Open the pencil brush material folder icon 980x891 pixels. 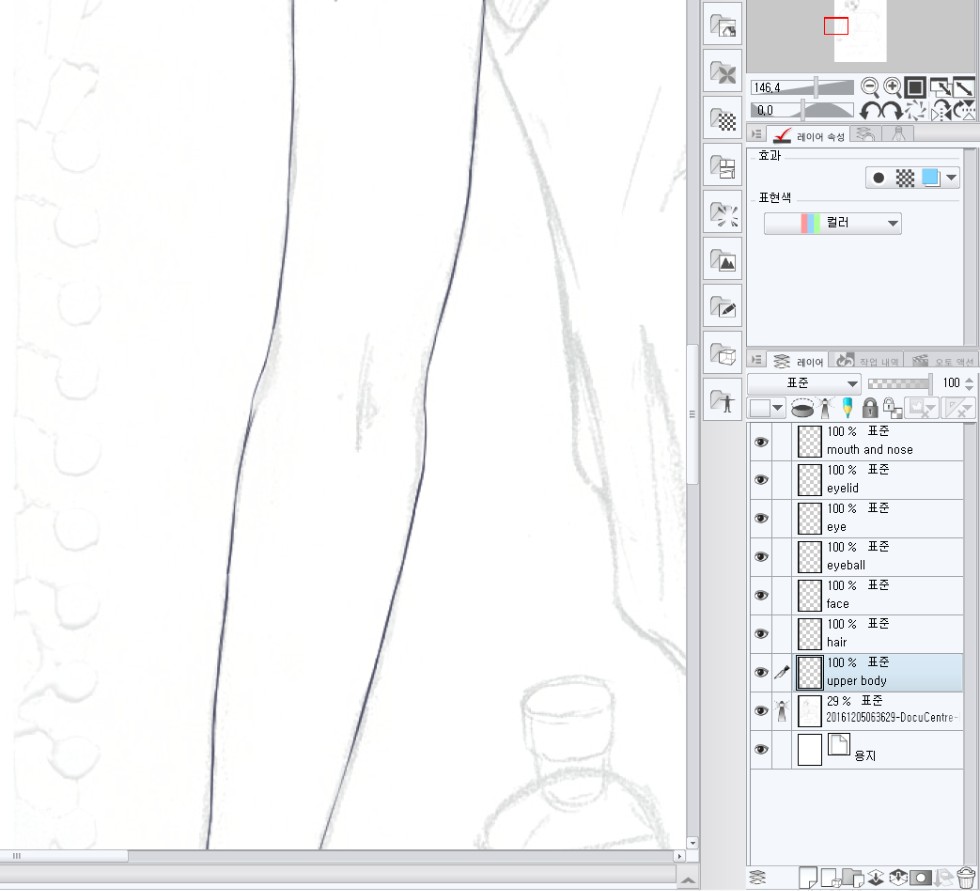tap(722, 307)
